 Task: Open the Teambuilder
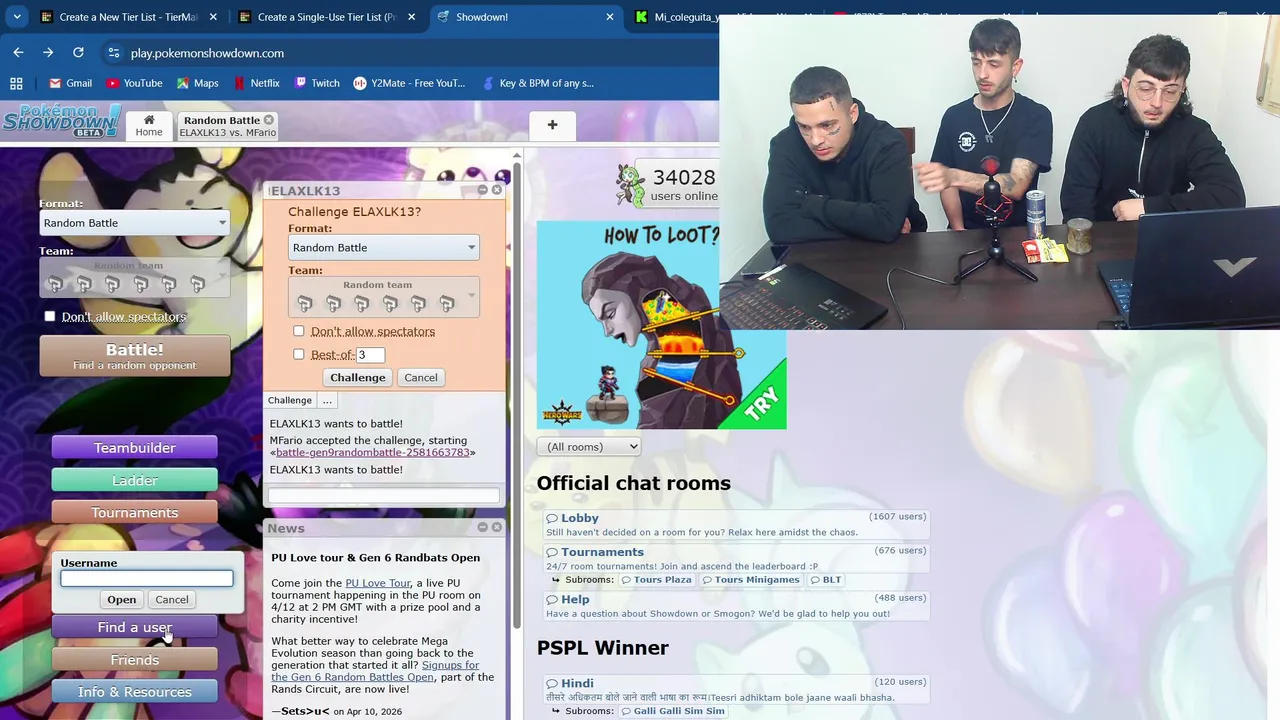135,447
